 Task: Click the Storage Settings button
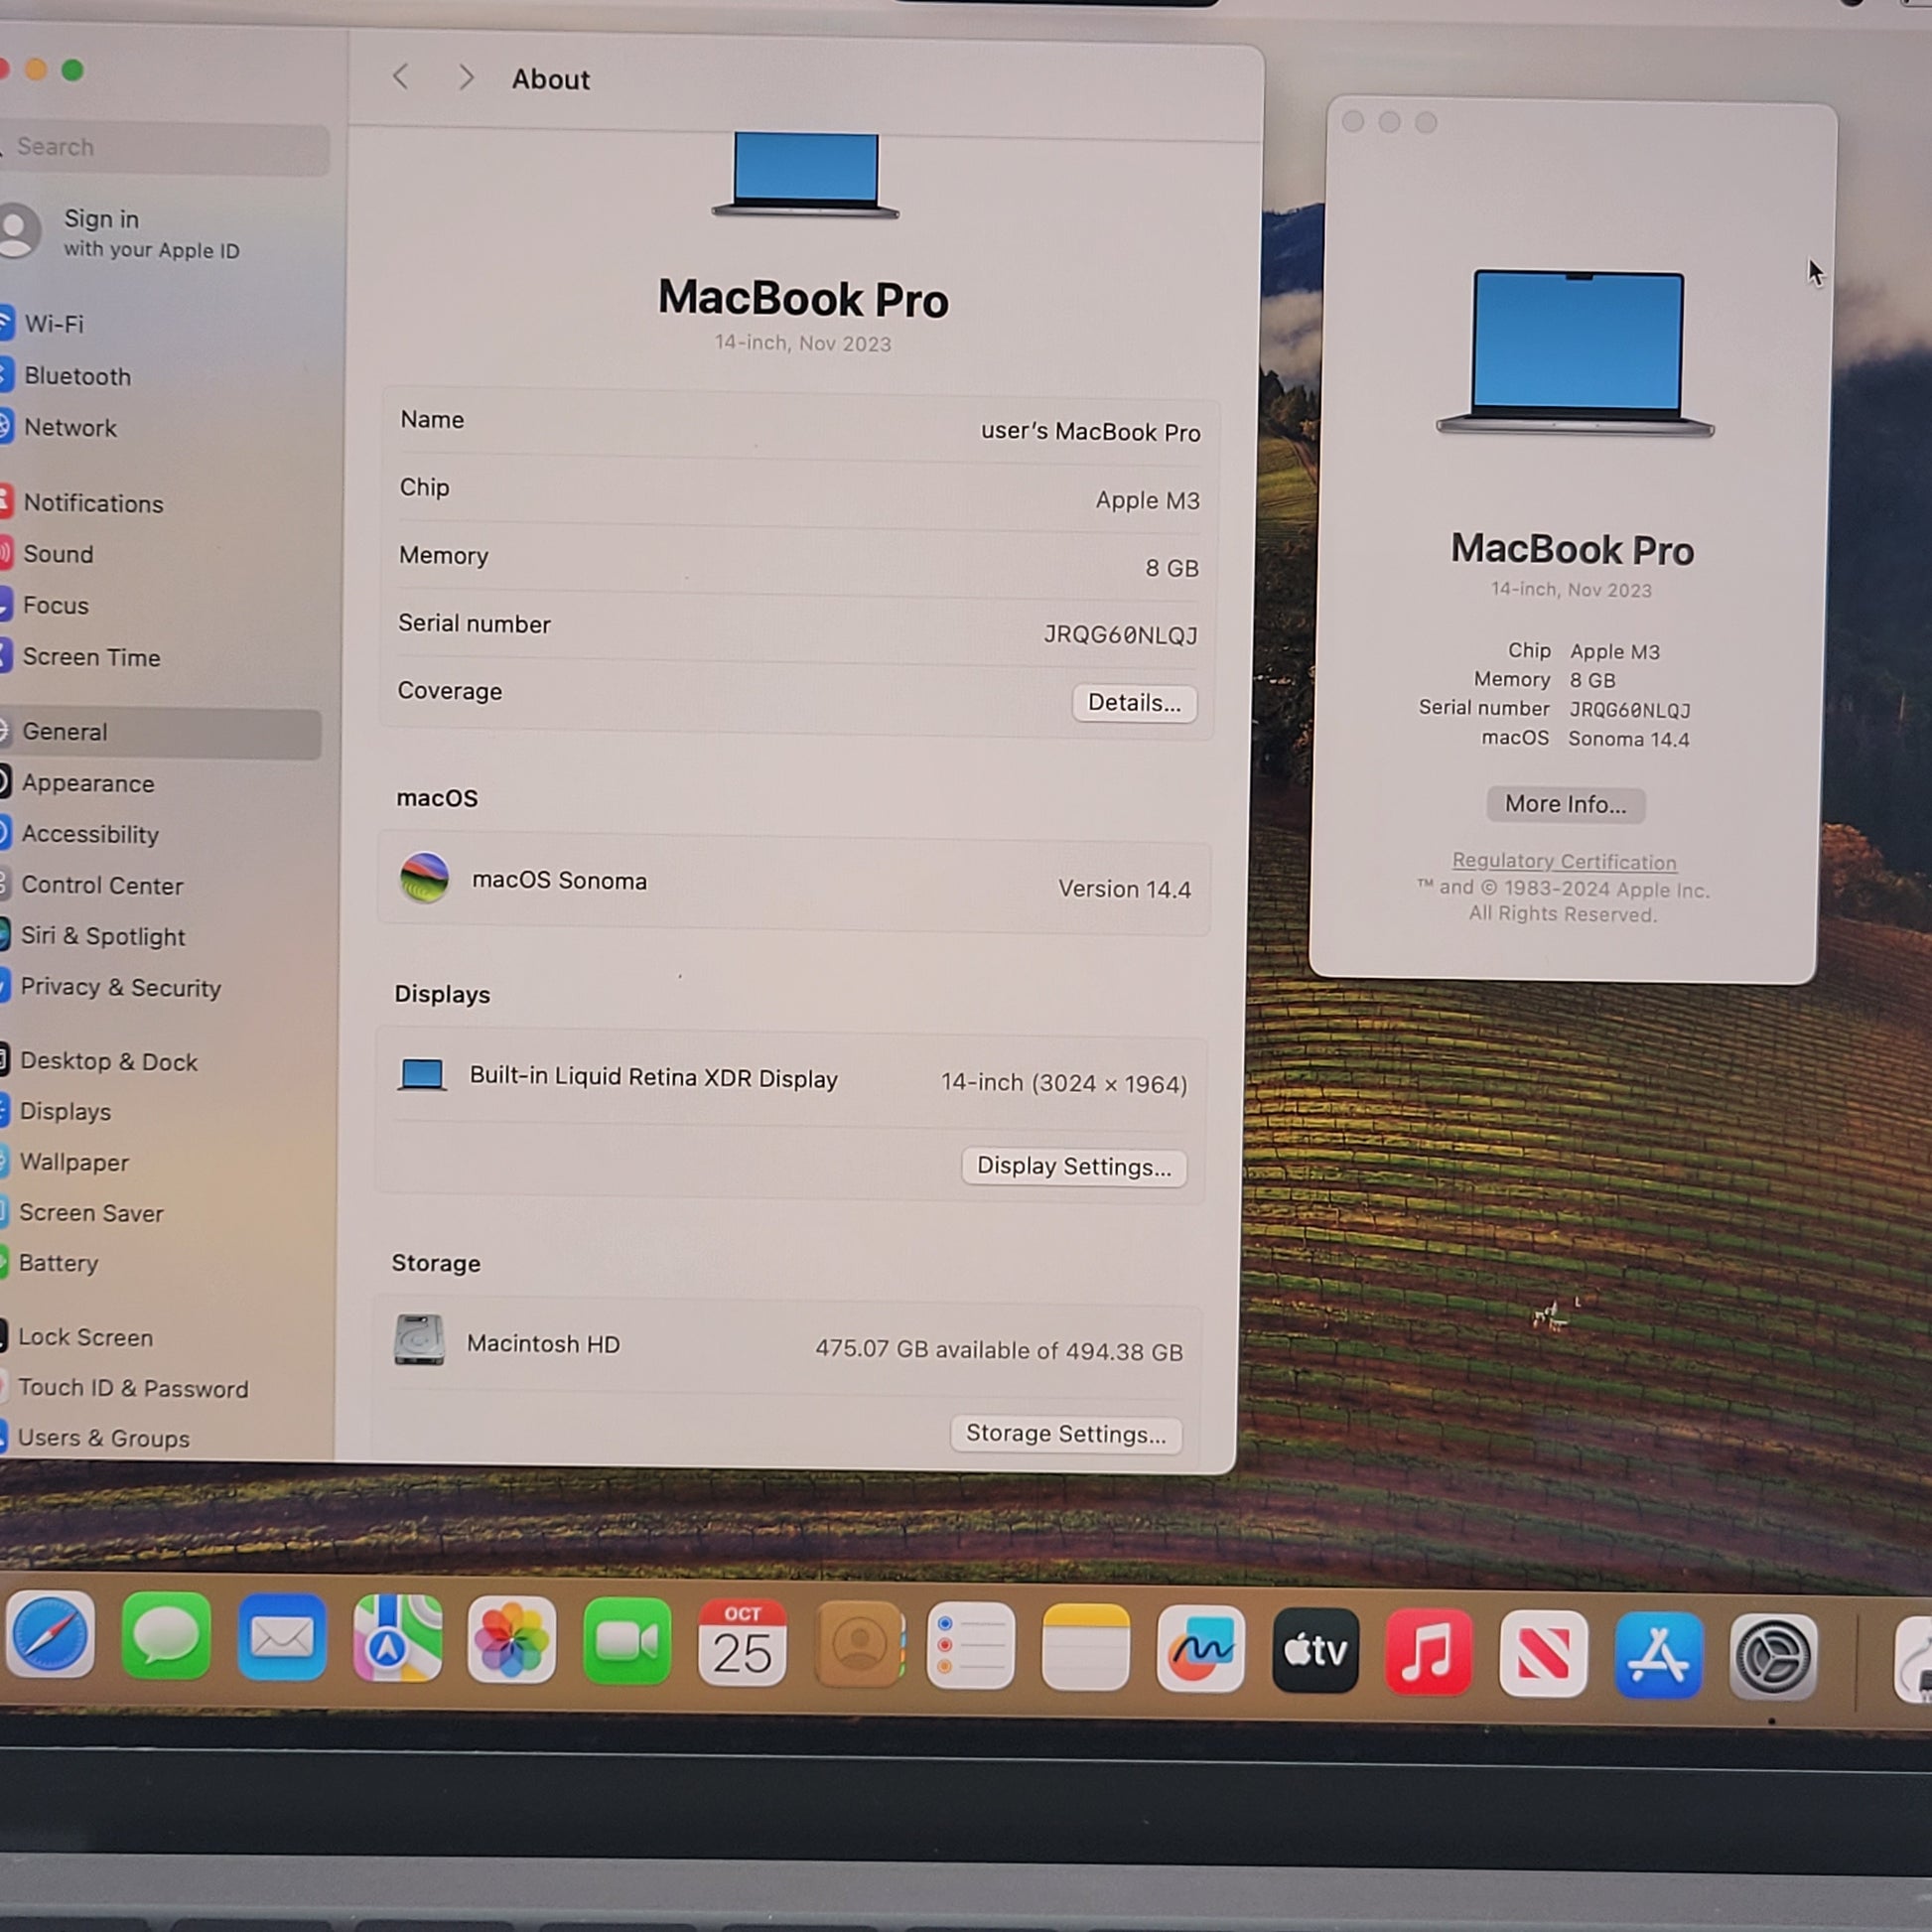tap(1065, 1433)
